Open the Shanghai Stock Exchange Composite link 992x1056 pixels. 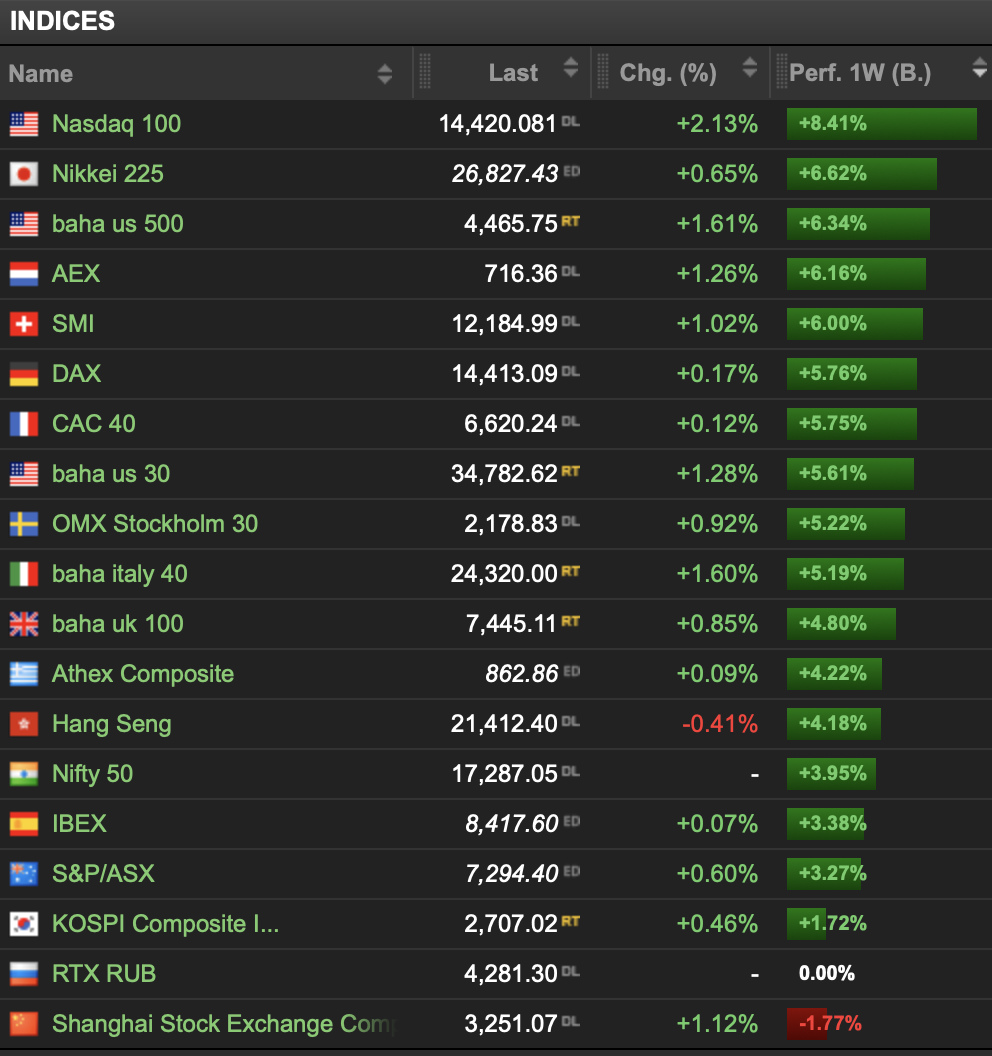point(223,1024)
